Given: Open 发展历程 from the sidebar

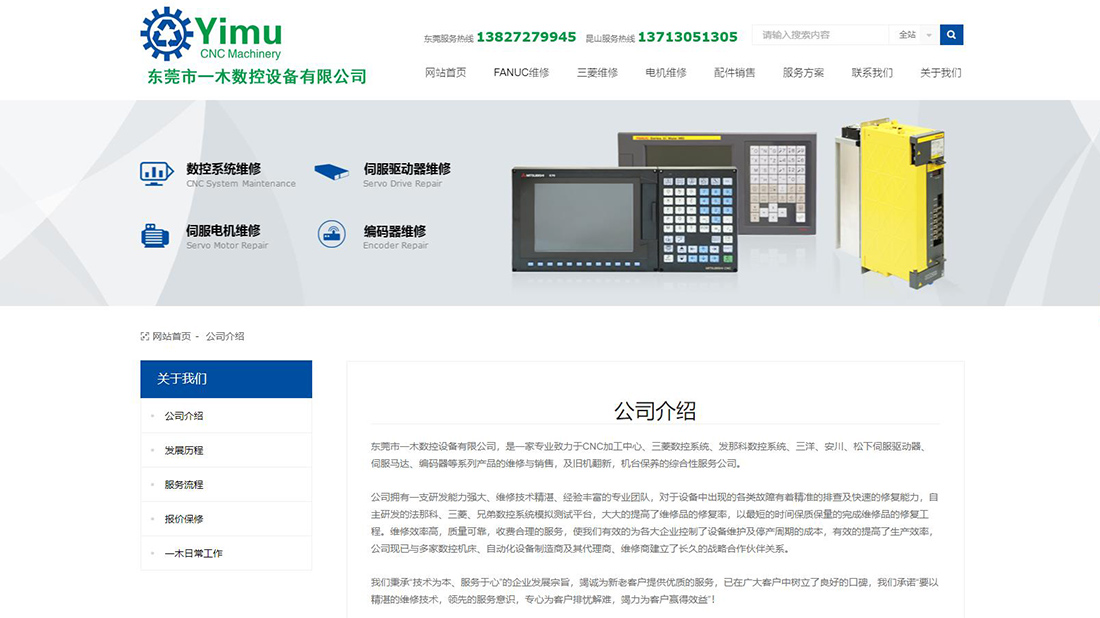Looking at the screenshot, I should pyautogui.click(x=184, y=451).
